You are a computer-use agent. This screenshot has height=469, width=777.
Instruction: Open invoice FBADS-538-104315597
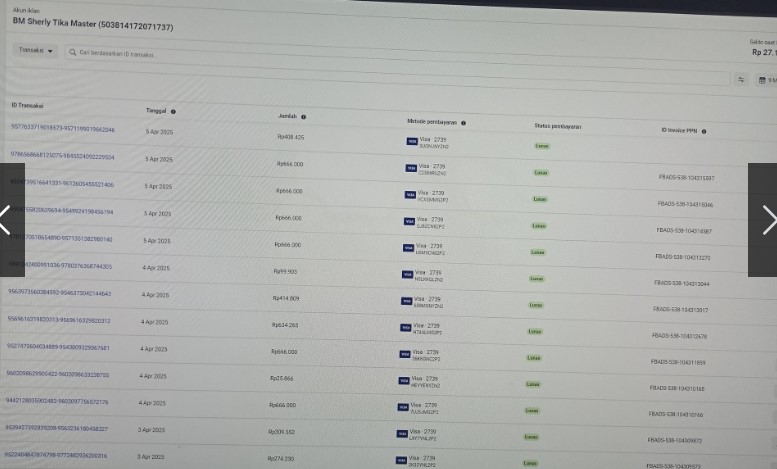click(x=686, y=177)
